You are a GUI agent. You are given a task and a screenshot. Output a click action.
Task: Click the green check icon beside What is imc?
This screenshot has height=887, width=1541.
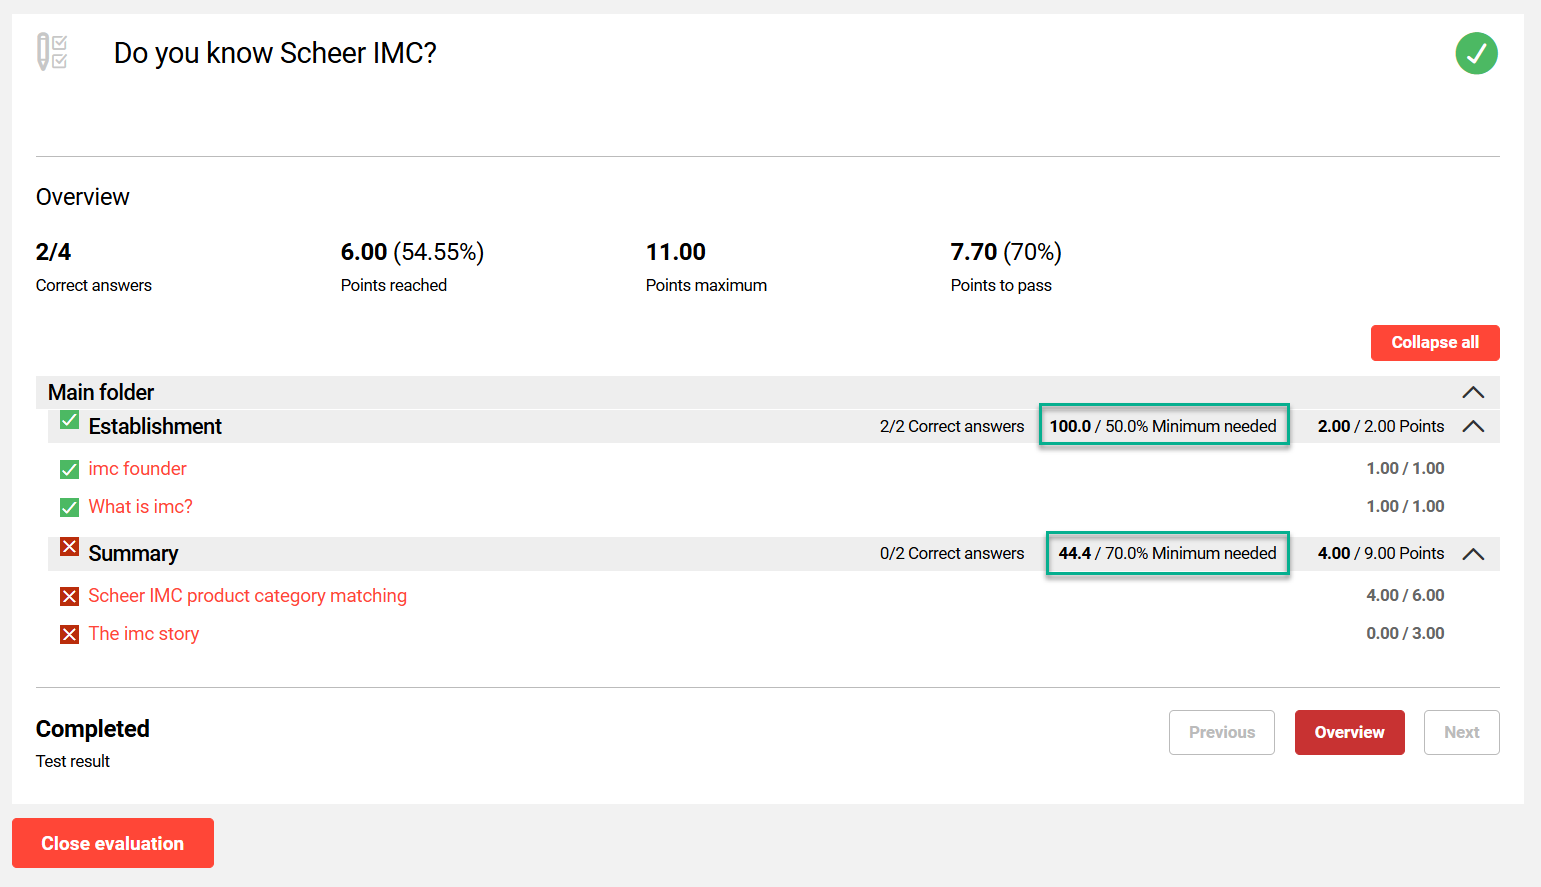69,507
